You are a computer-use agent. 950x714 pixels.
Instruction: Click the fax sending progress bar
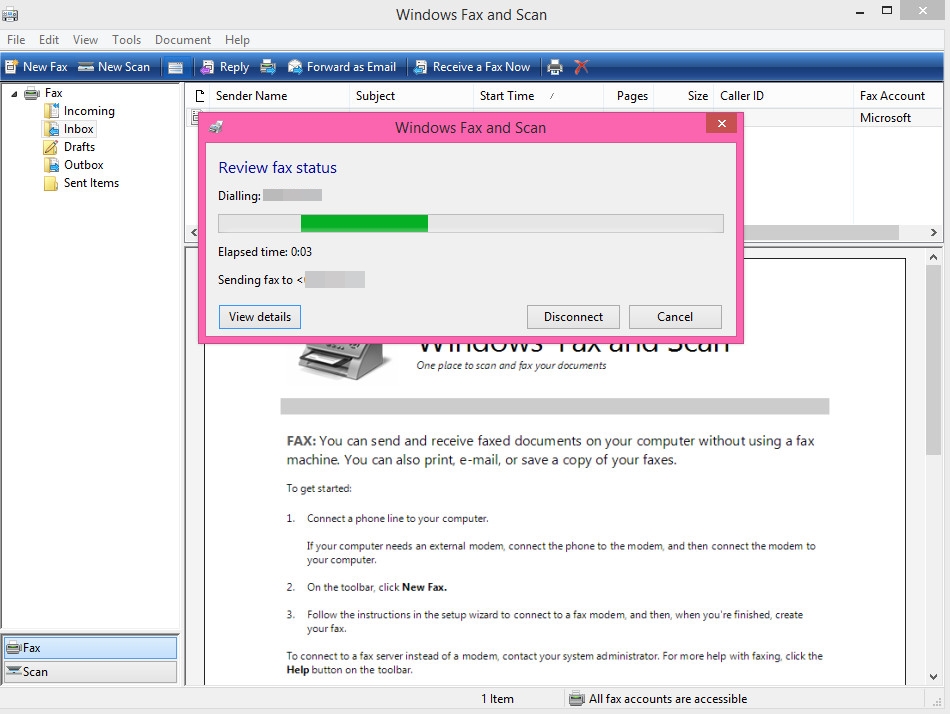point(470,223)
